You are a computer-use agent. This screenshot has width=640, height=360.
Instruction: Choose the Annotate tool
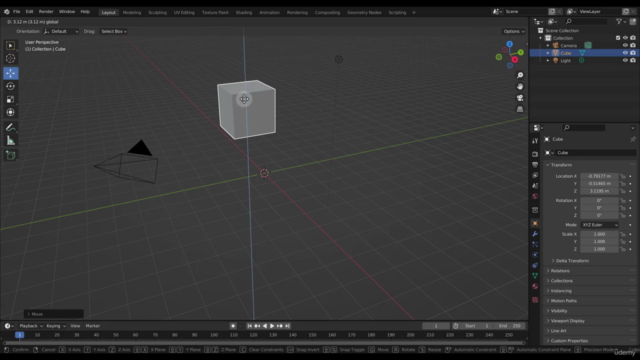tap(11, 127)
